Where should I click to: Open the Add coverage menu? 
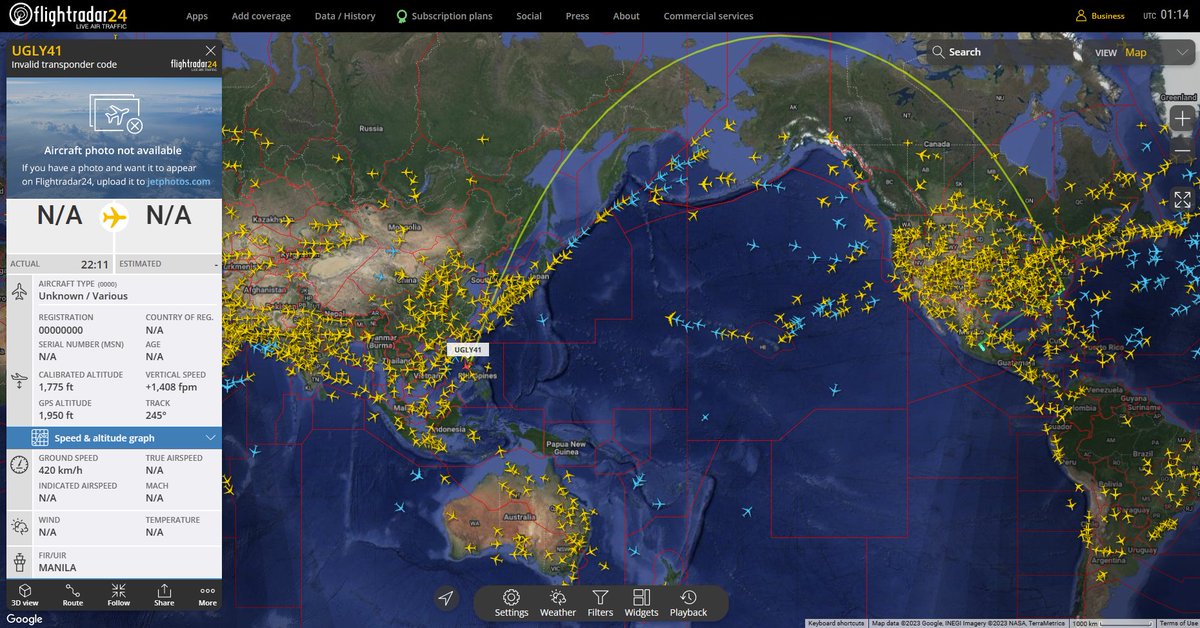pos(261,16)
